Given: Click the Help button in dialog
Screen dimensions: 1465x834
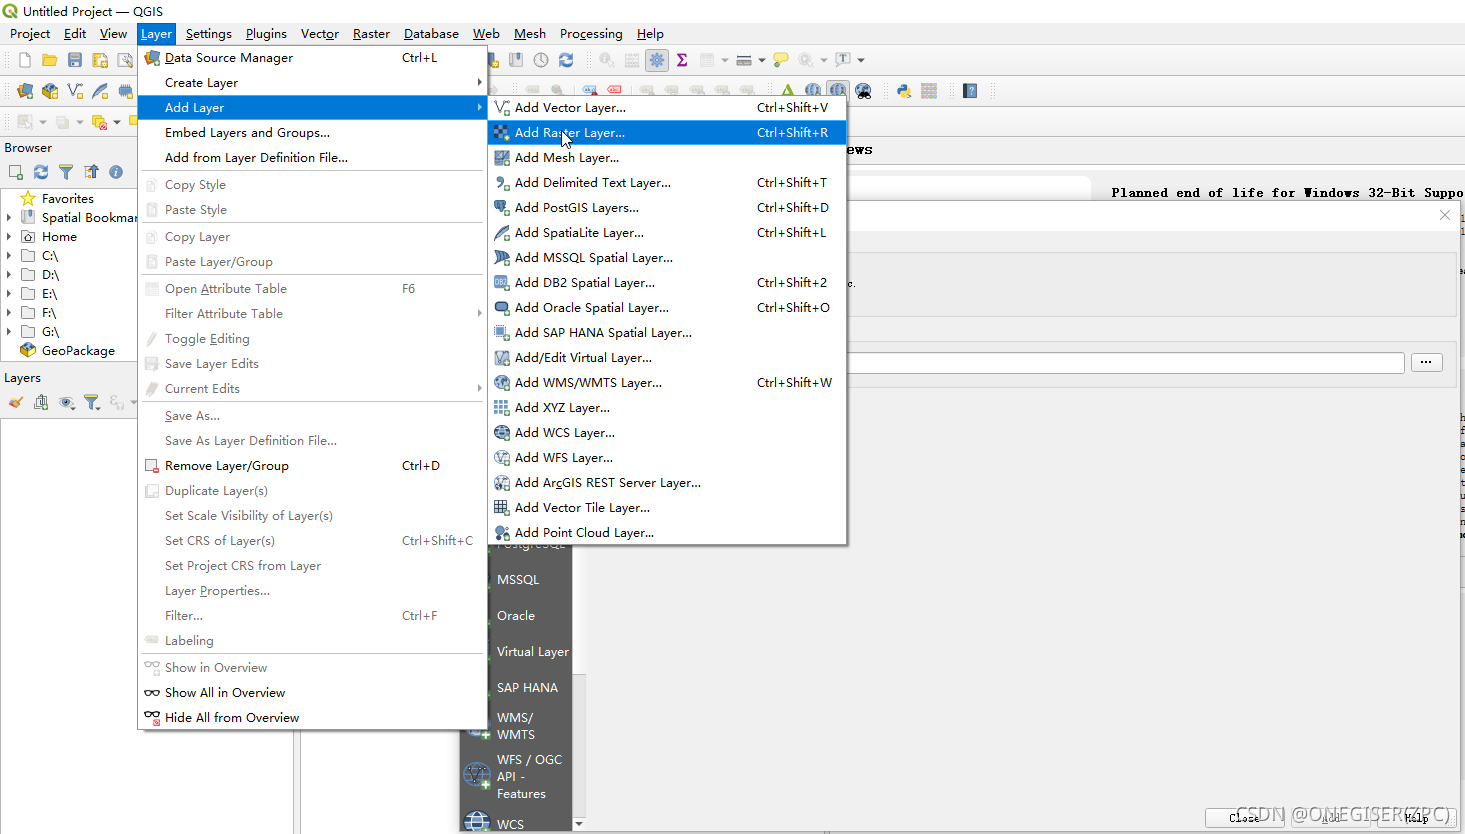Looking at the screenshot, I should point(1416,817).
